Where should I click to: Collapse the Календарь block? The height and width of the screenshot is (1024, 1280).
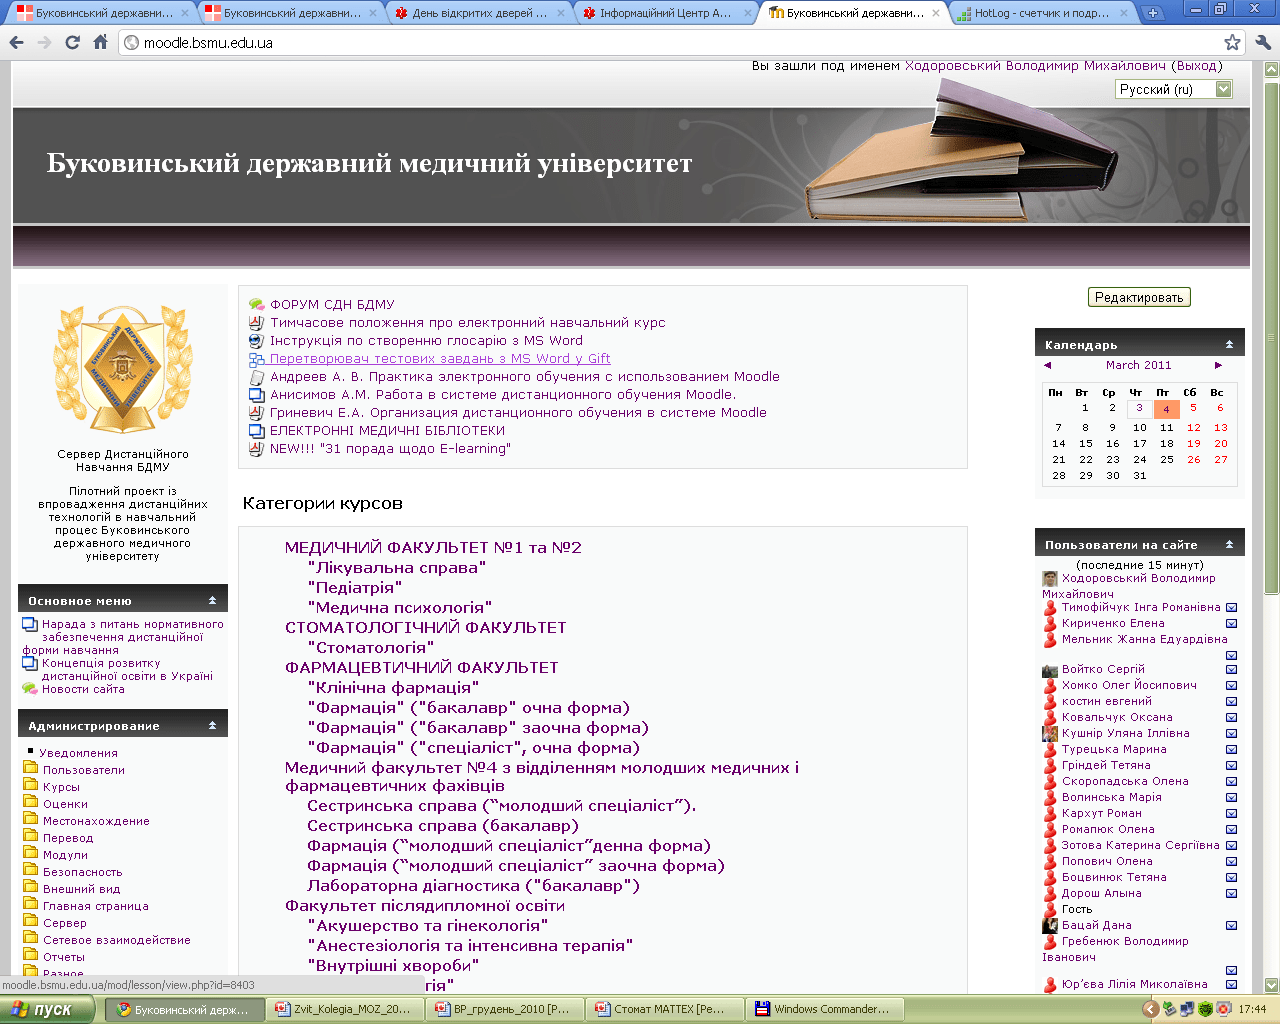tap(1229, 345)
